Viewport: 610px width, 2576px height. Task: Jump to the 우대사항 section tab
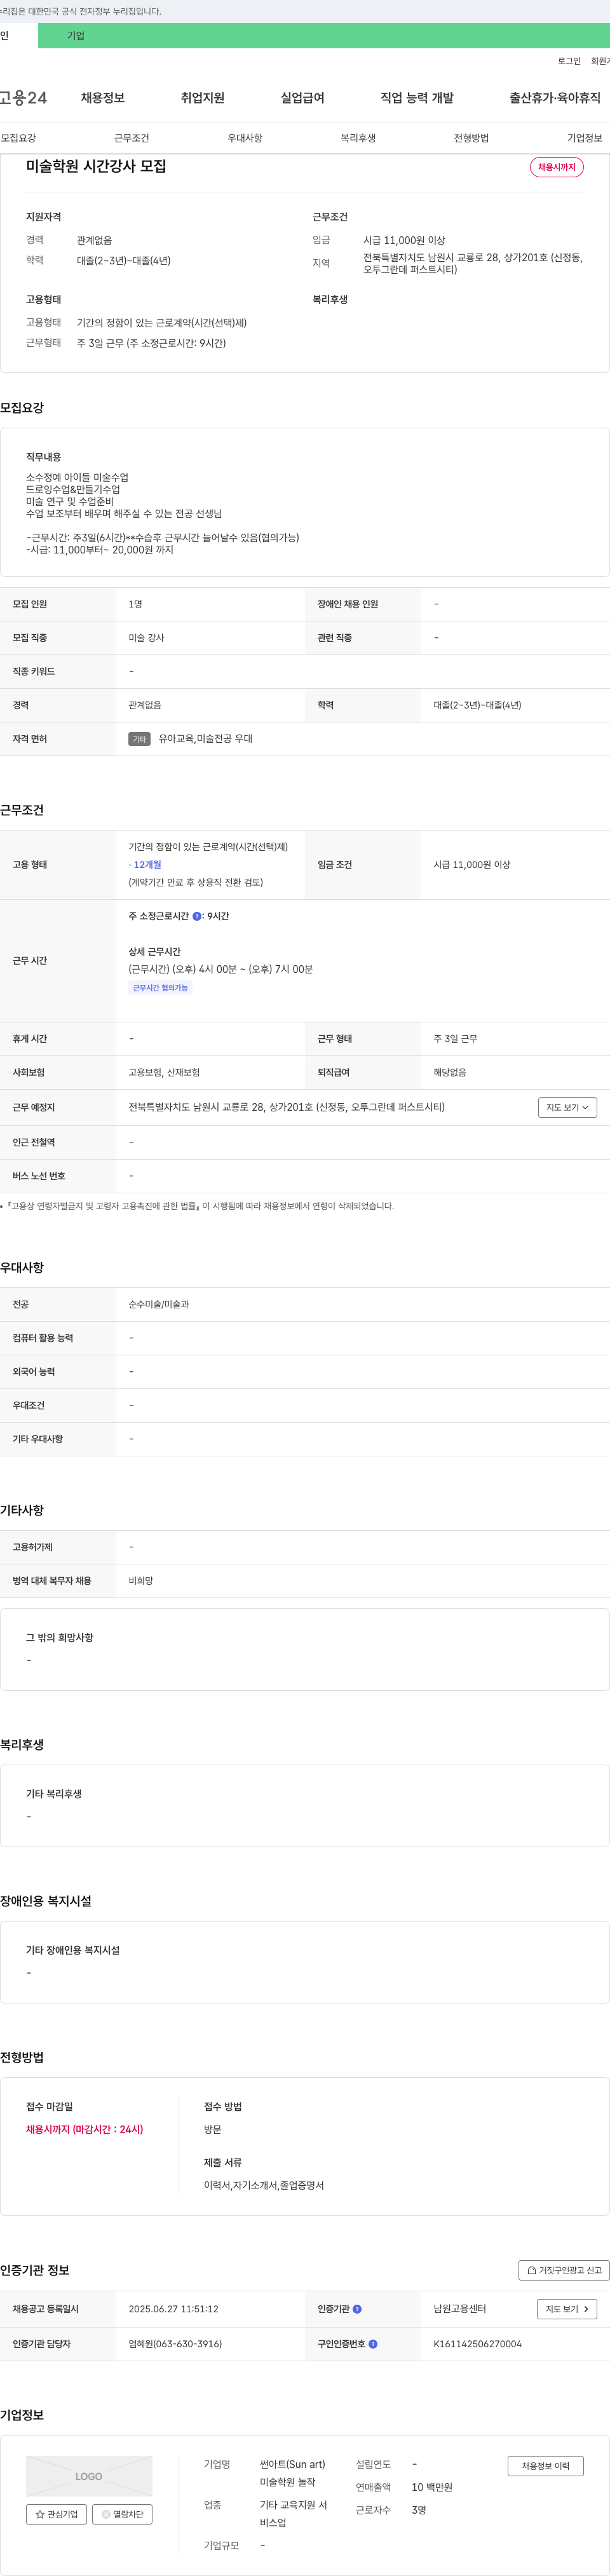coord(245,138)
